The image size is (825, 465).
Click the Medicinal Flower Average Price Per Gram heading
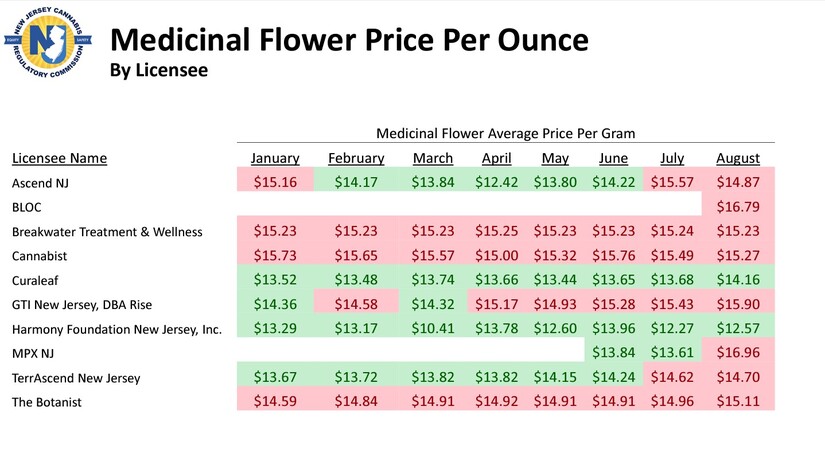click(506, 132)
